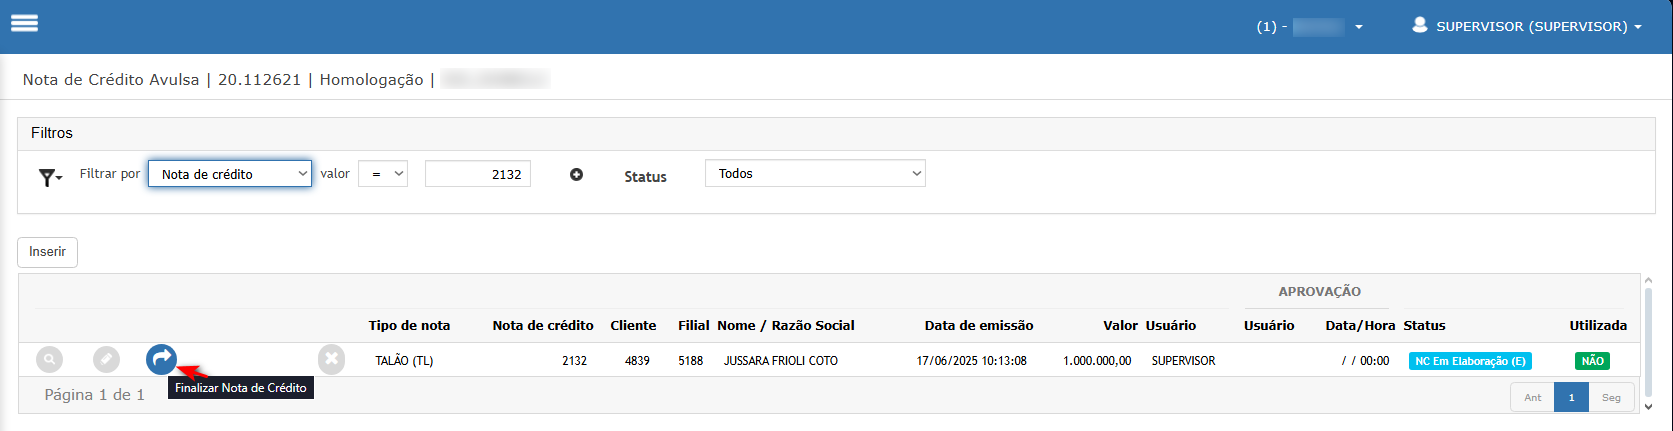Open the funnel filter options
Screen dimensions: 1673x431
(x=50, y=178)
